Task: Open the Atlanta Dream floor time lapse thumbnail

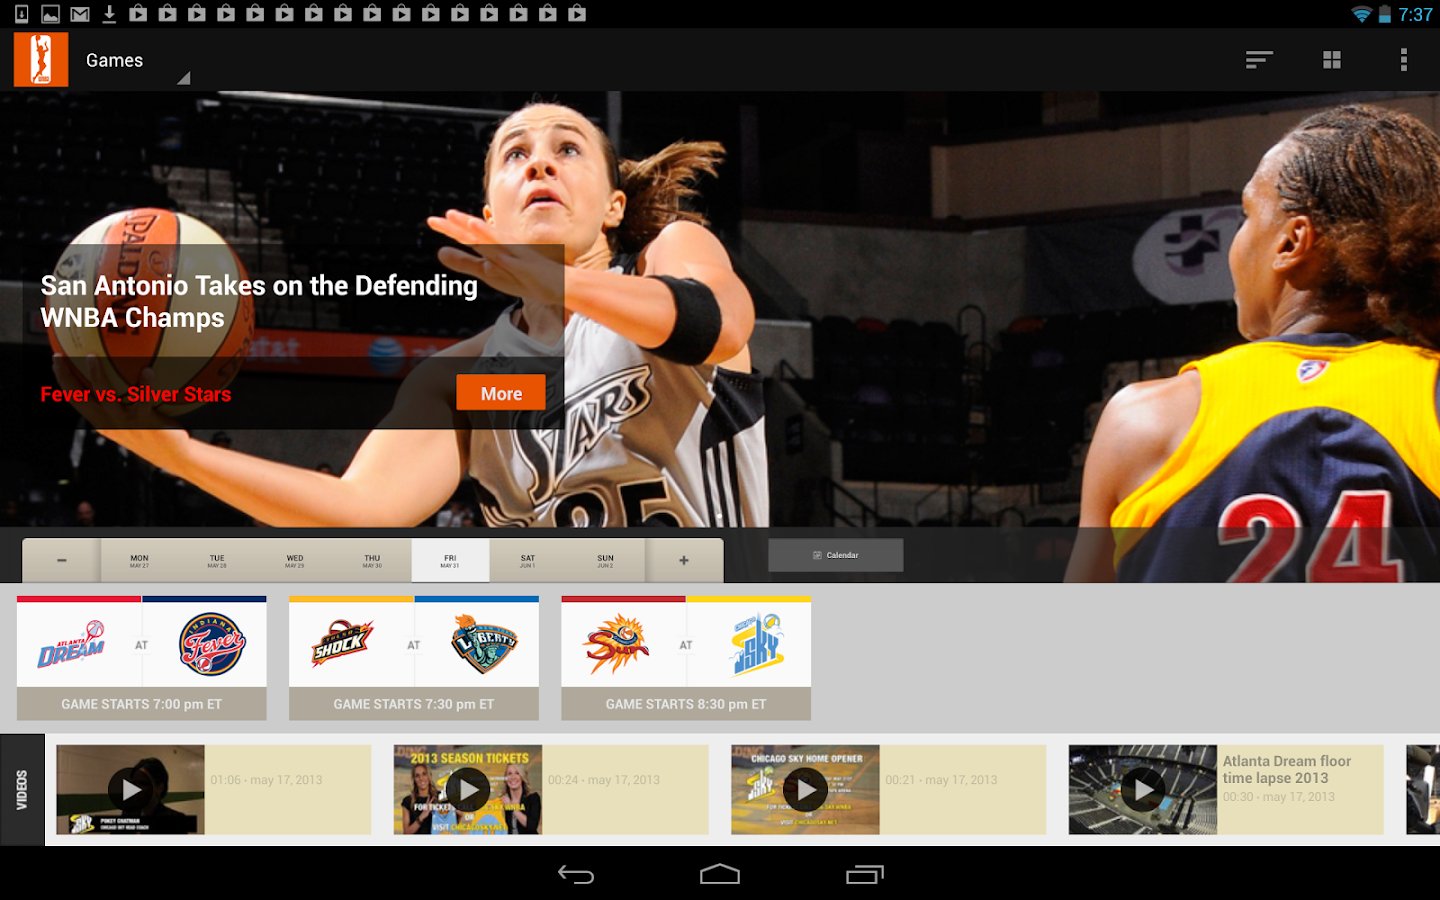Action: pos(1142,789)
